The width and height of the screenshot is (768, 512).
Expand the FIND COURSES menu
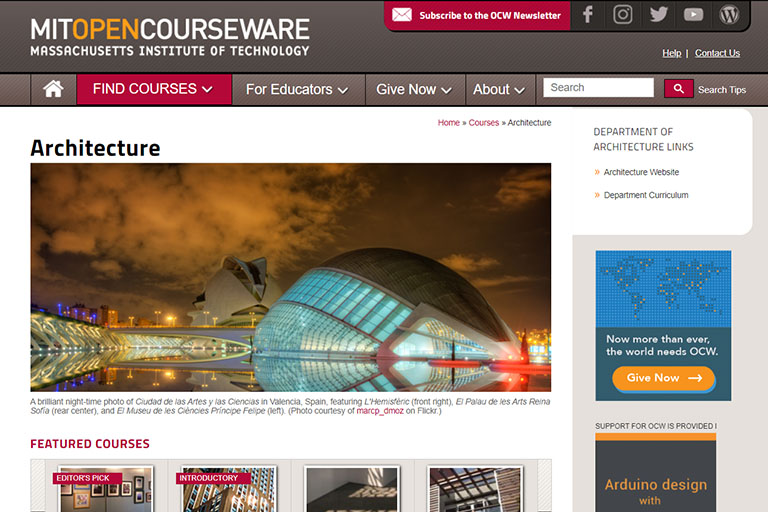154,89
